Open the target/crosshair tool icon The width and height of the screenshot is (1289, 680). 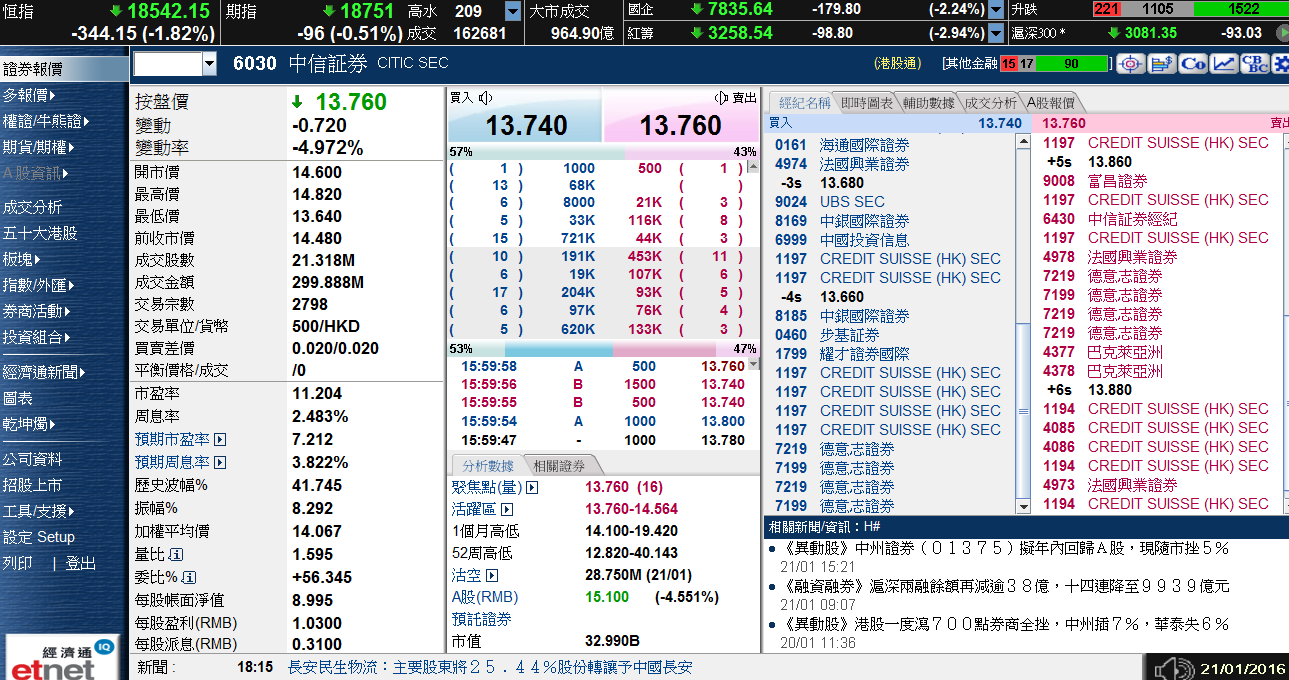1131,64
